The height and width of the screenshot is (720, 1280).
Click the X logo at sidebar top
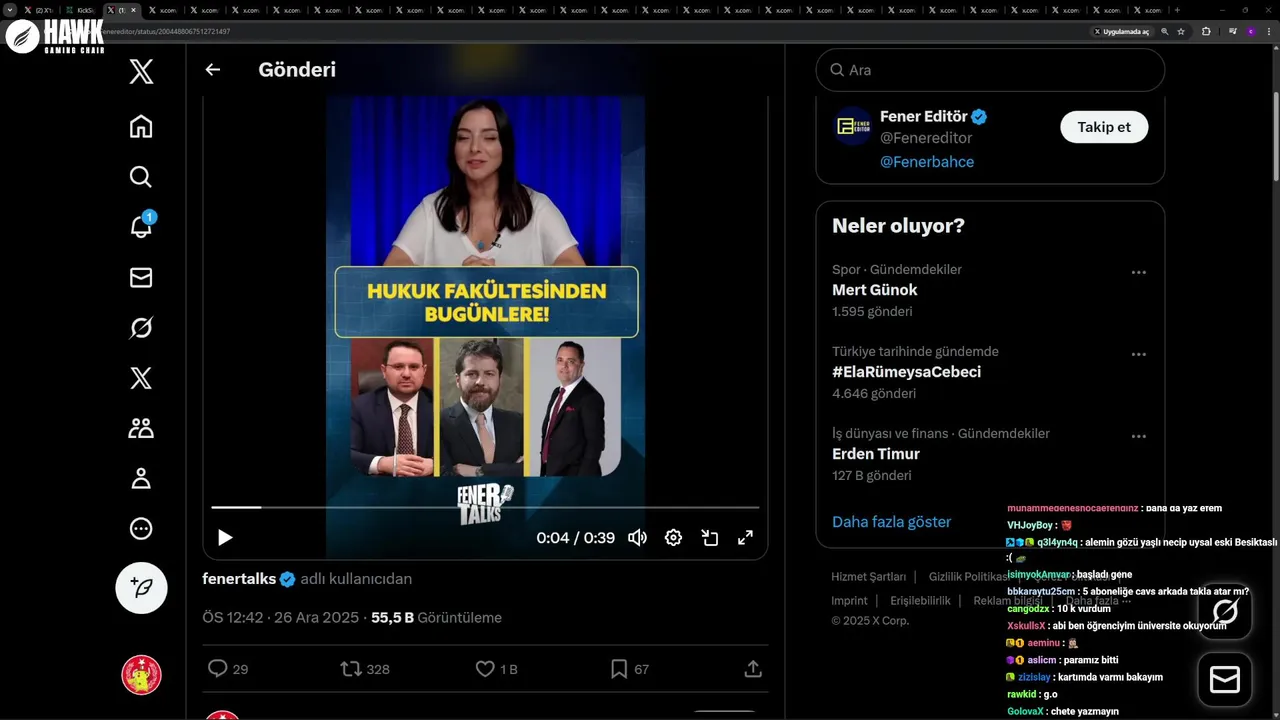point(141,71)
